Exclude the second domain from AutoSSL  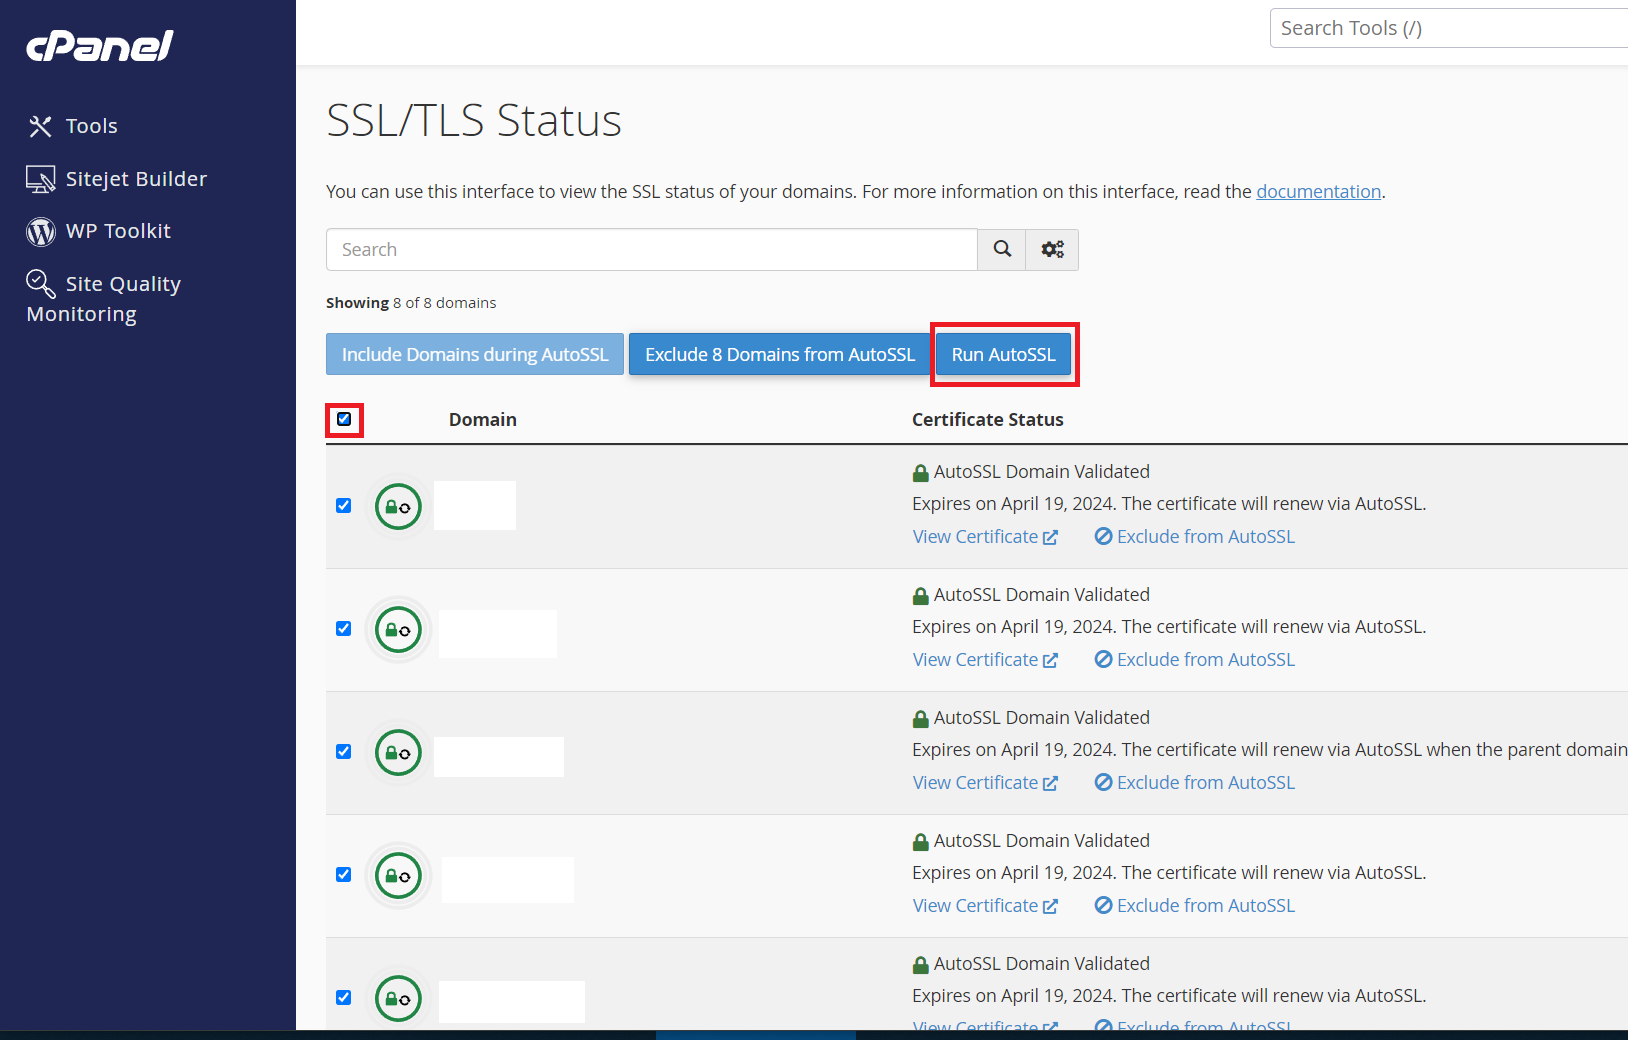tap(1195, 660)
